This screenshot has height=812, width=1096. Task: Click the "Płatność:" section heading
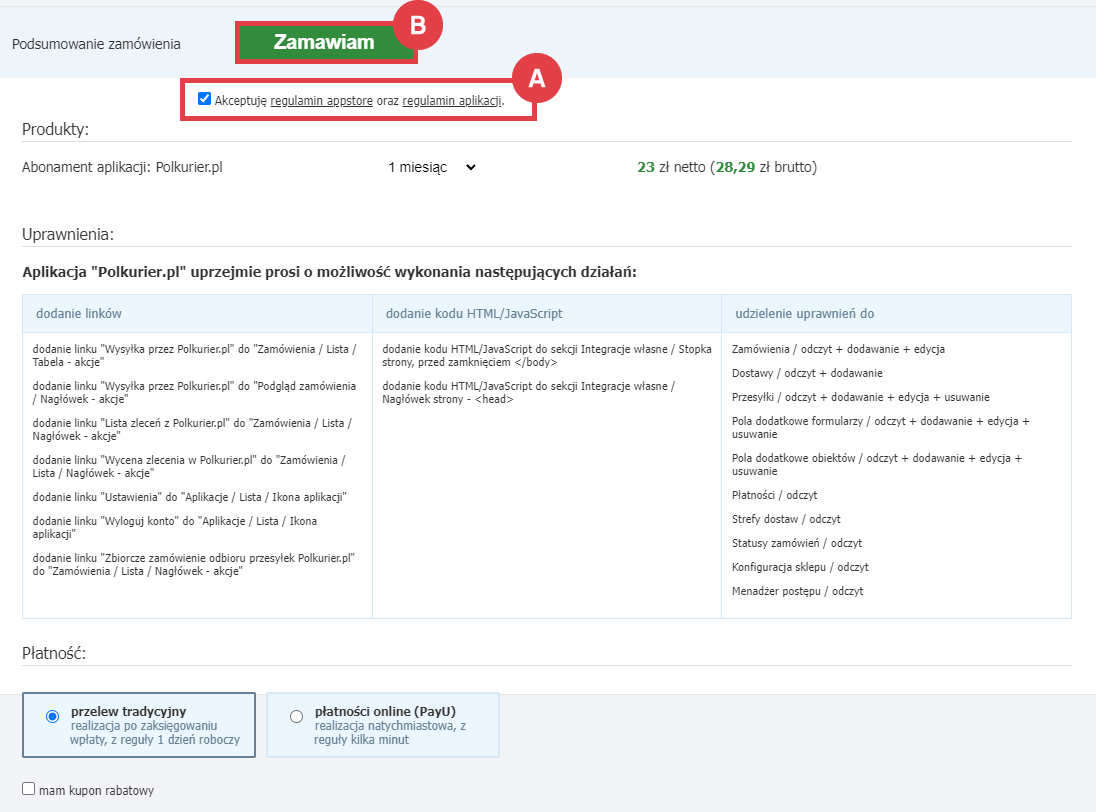[50, 650]
